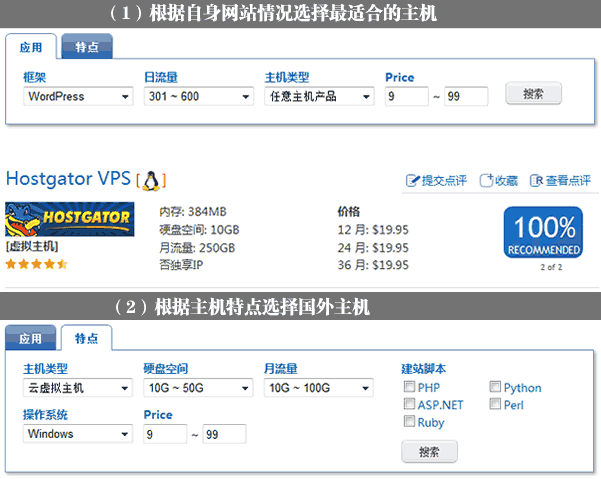Check the Python script checkbox
601x479 pixels.
pyautogui.click(x=495, y=387)
